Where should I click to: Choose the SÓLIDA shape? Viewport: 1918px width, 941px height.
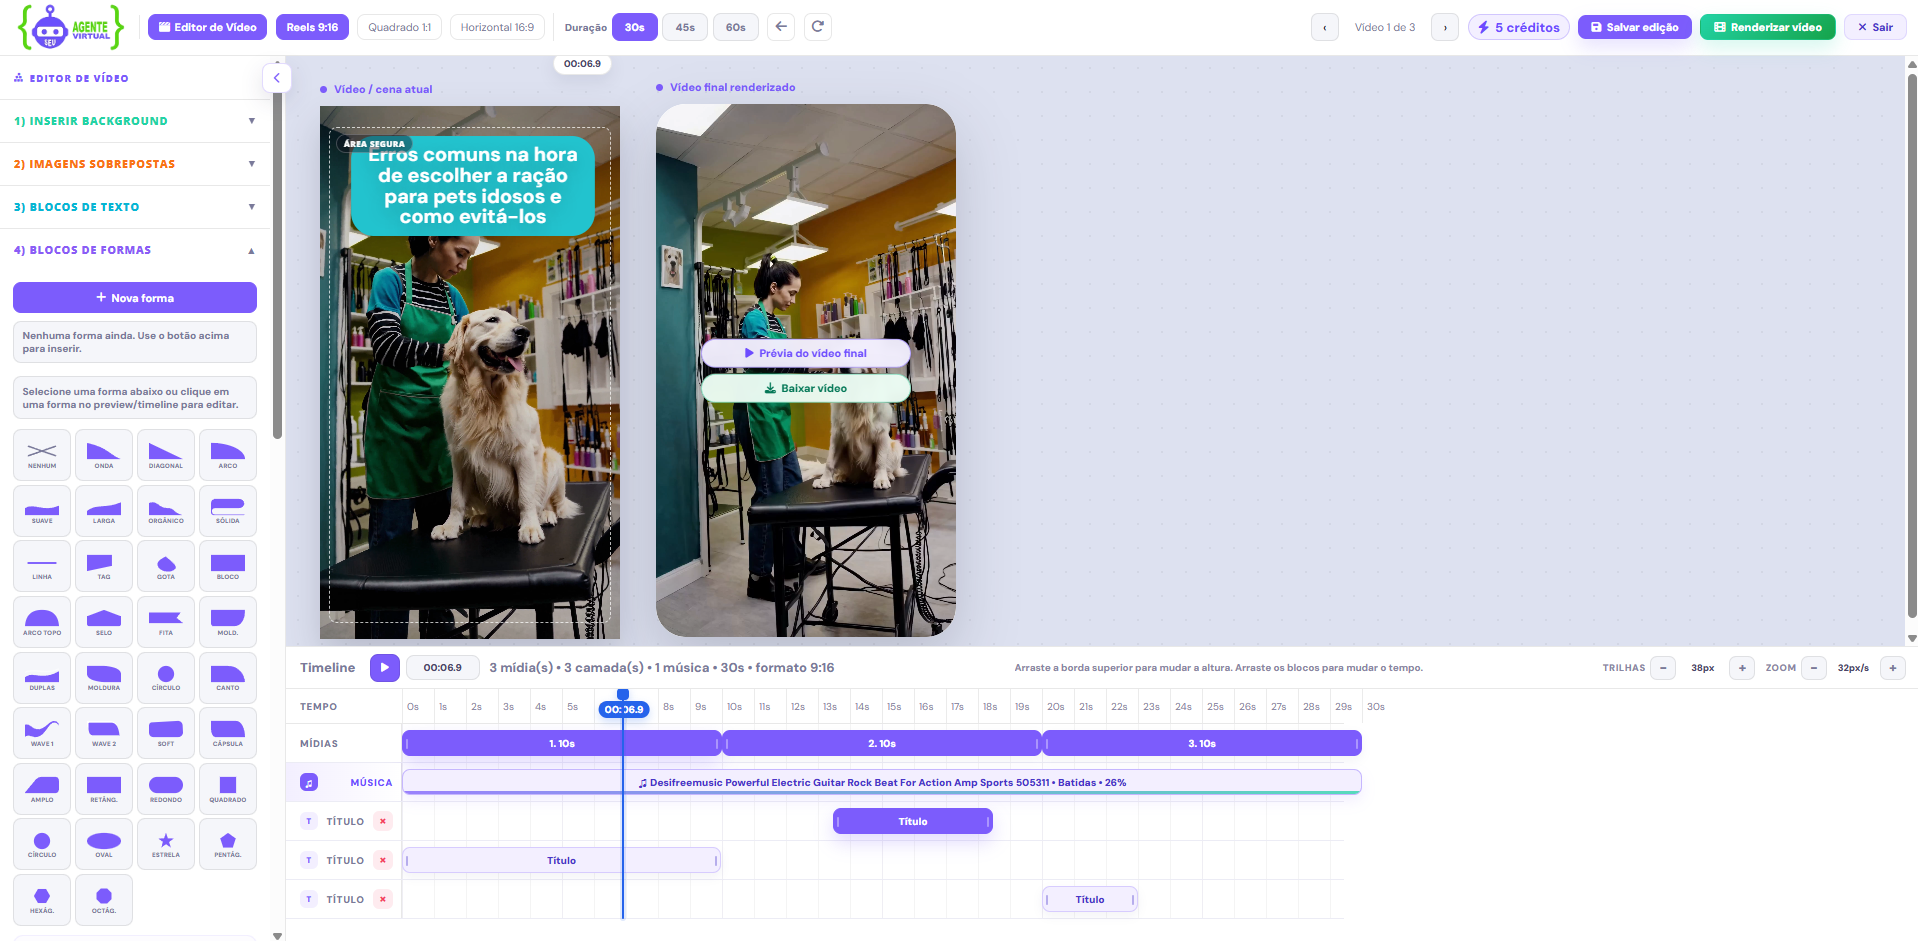[x=228, y=511]
